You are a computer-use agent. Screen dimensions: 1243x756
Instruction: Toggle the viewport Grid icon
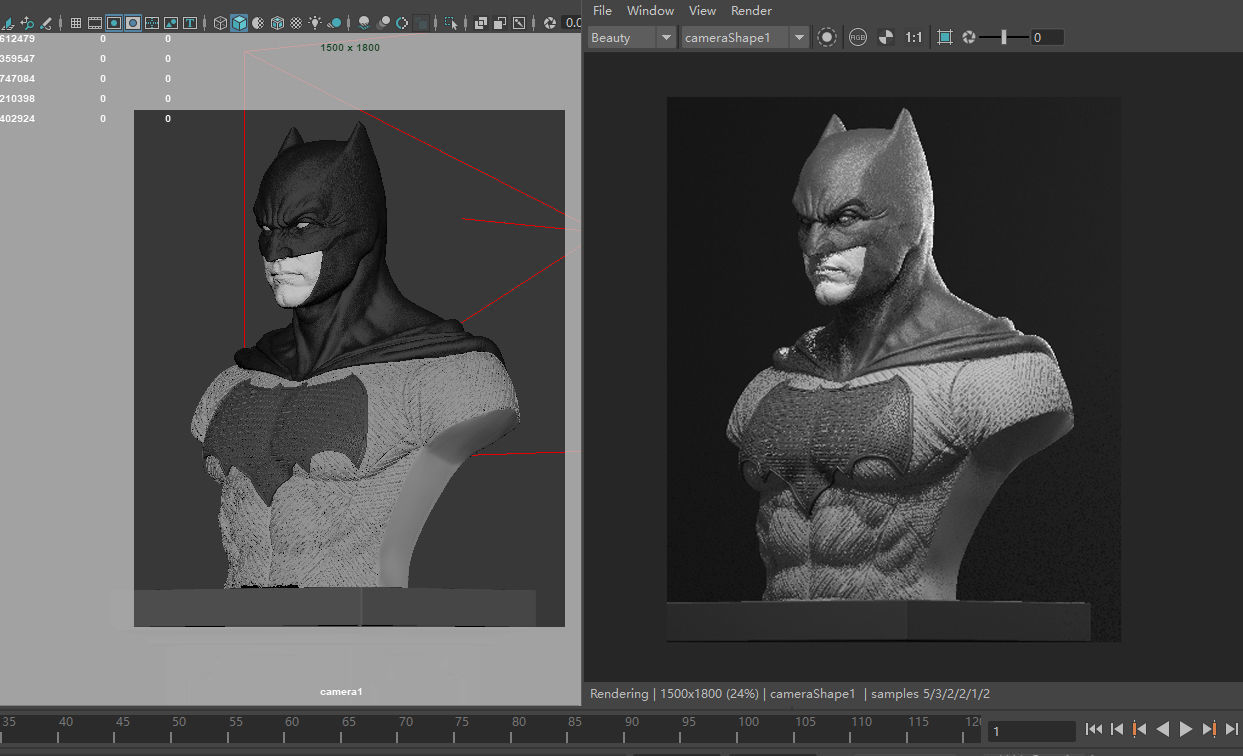point(75,22)
